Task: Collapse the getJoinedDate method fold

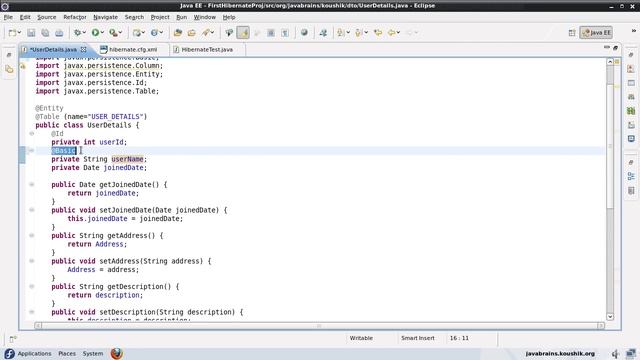Action: tap(32, 184)
